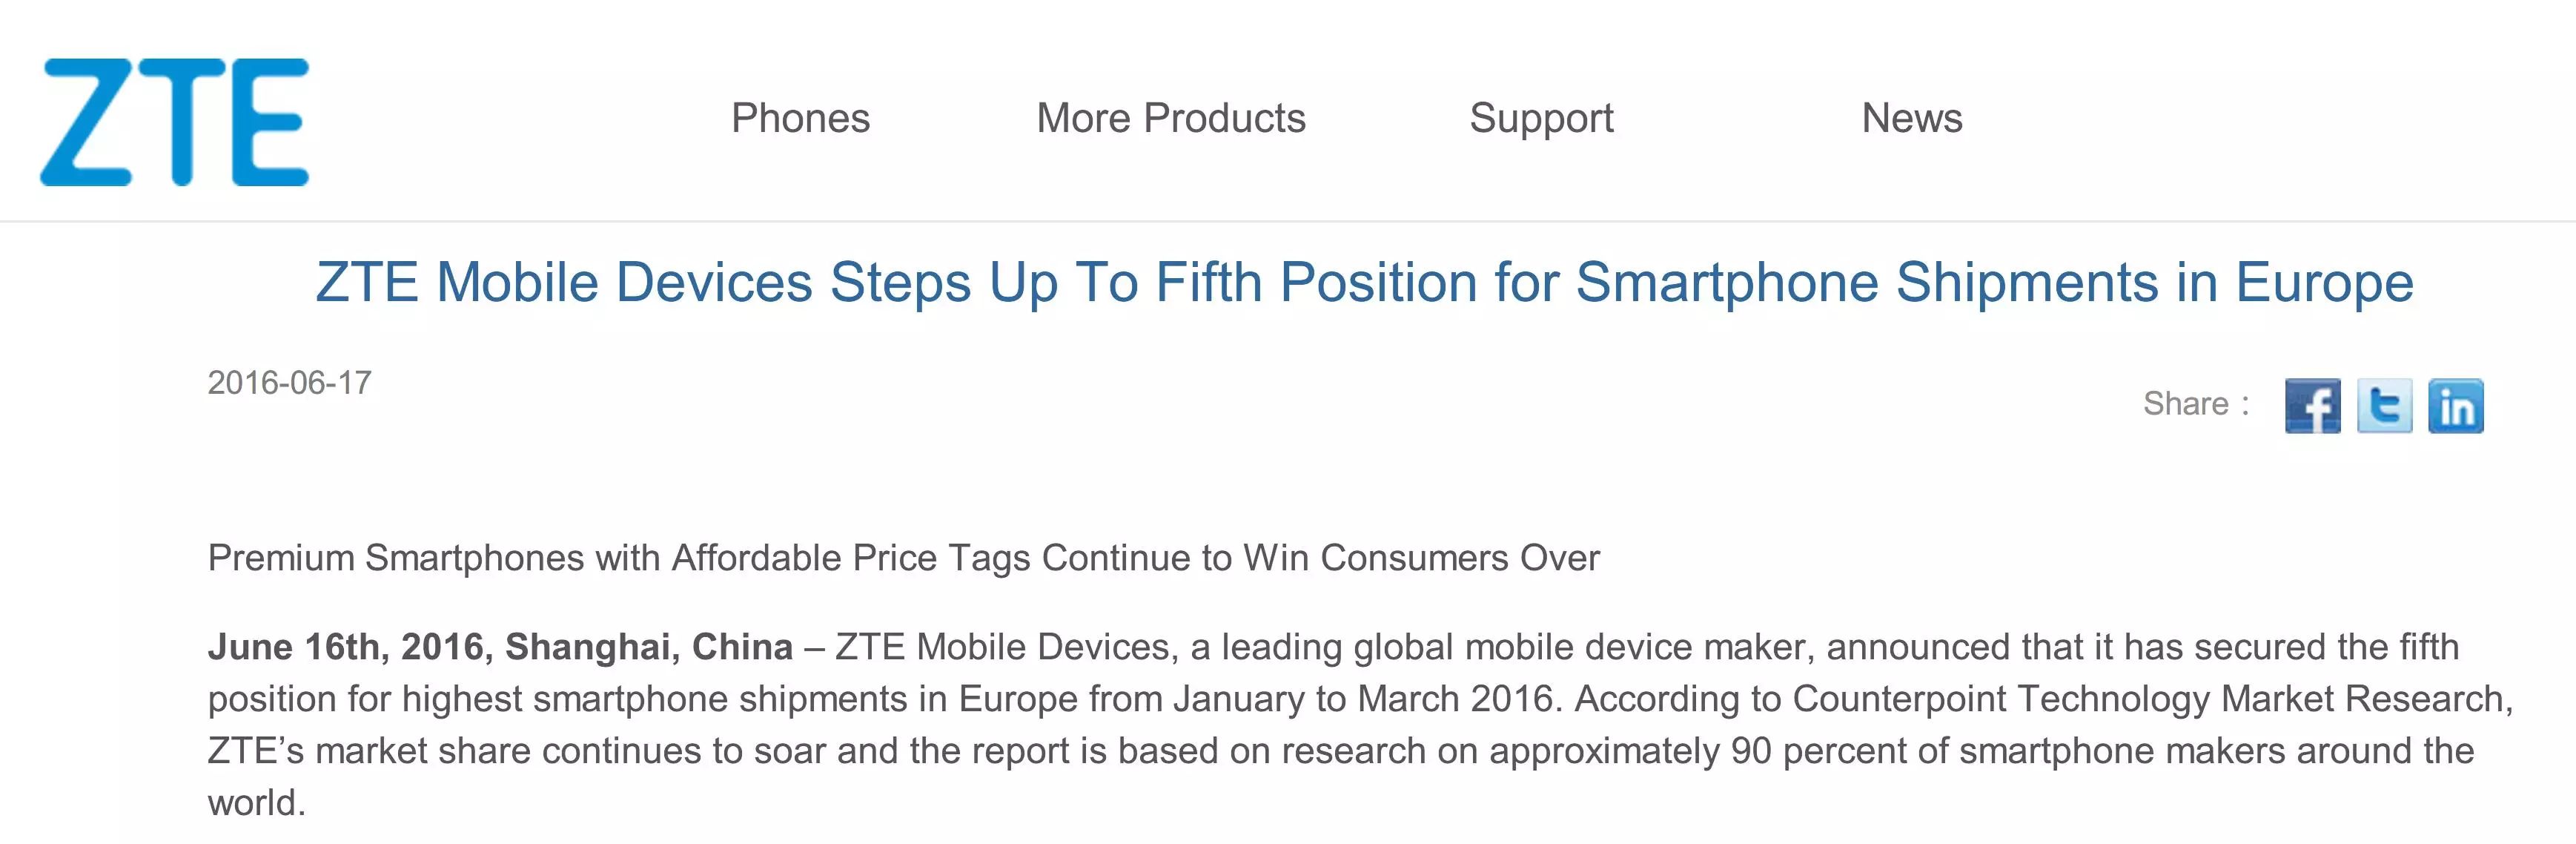The height and width of the screenshot is (844, 2576).
Task: Share the article on Facebook
Action: [x=2312, y=406]
